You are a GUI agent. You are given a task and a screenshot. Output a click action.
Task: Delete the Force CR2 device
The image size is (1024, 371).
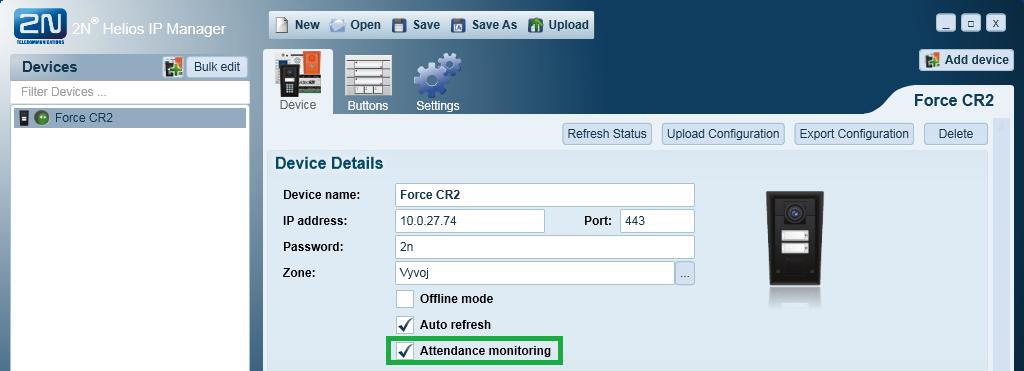(x=955, y=134)
